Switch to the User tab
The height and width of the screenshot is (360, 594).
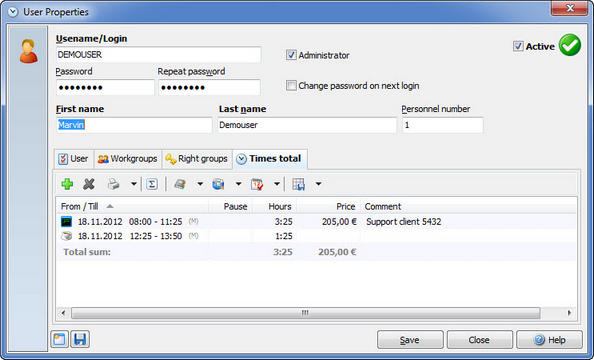tap(74, 159)
